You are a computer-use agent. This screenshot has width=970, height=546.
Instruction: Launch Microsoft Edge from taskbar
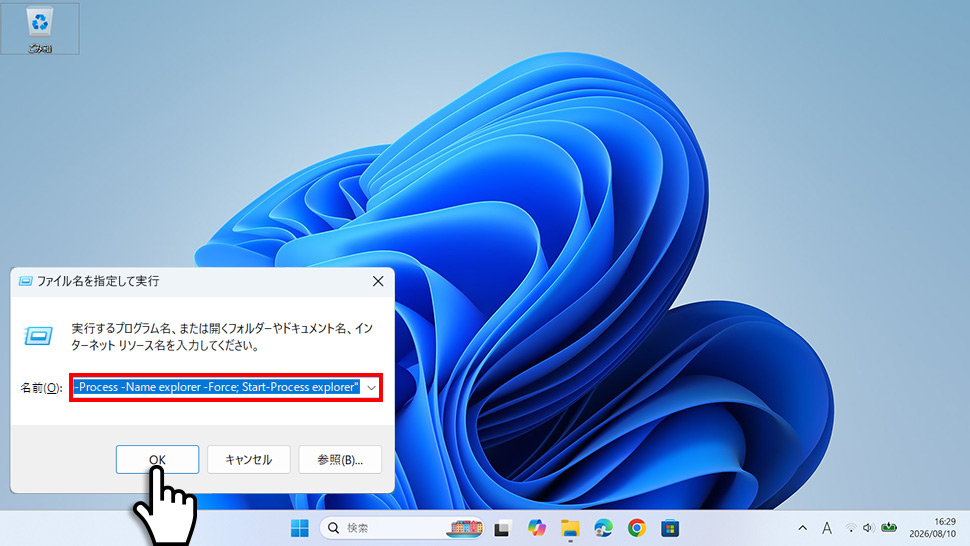[x=603, y=528]
